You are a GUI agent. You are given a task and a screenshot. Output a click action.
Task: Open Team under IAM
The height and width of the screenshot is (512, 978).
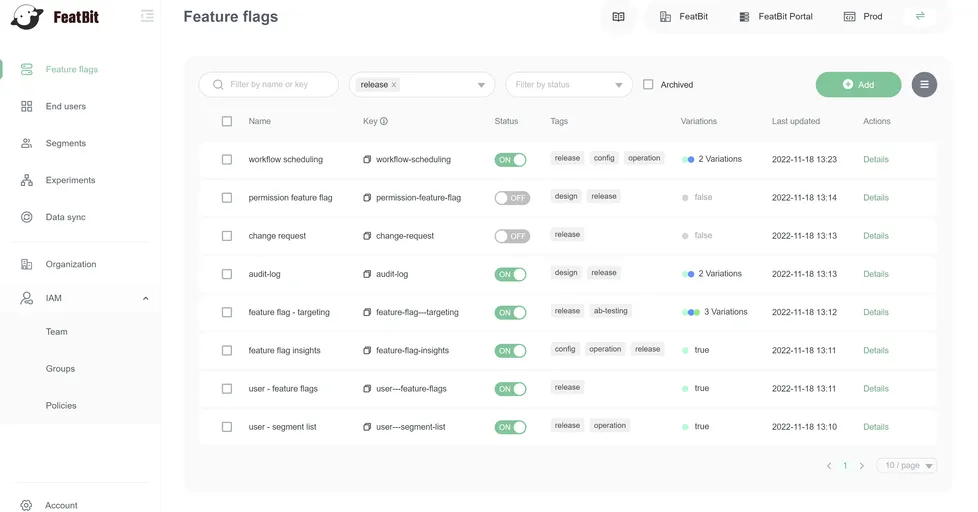coord(56,332)
